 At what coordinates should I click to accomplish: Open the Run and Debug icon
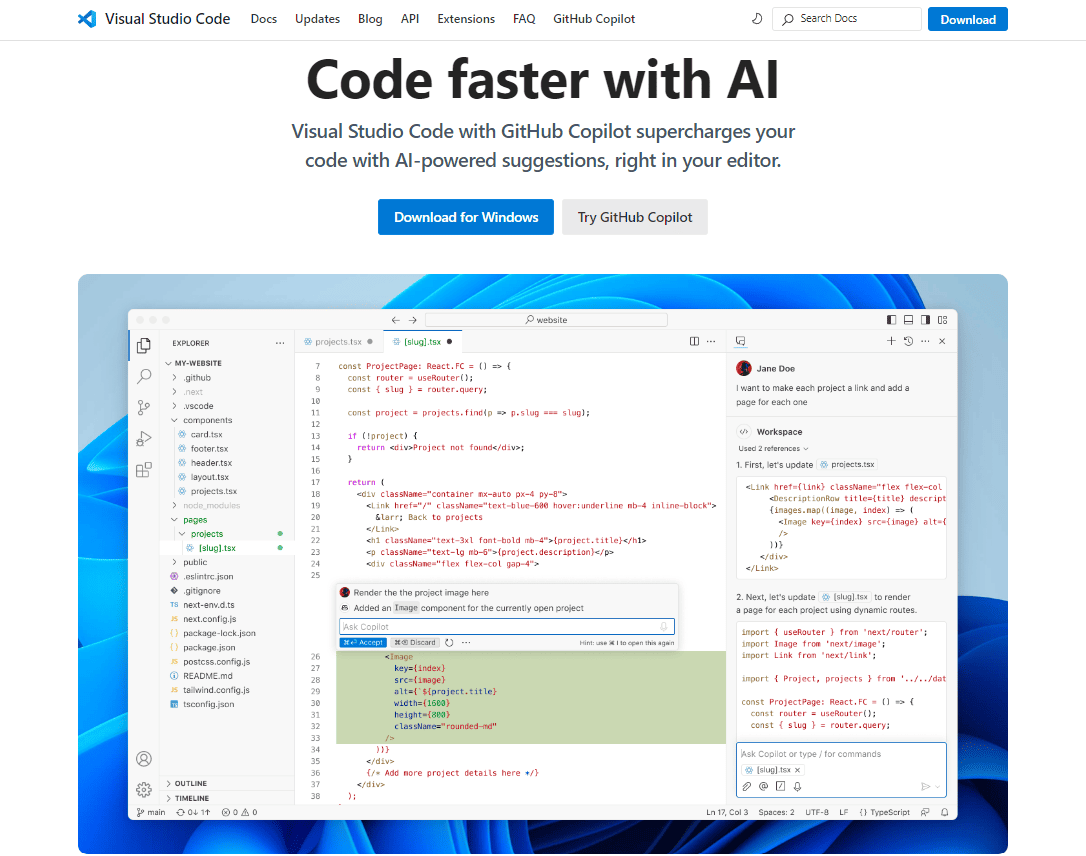[144, 439]
